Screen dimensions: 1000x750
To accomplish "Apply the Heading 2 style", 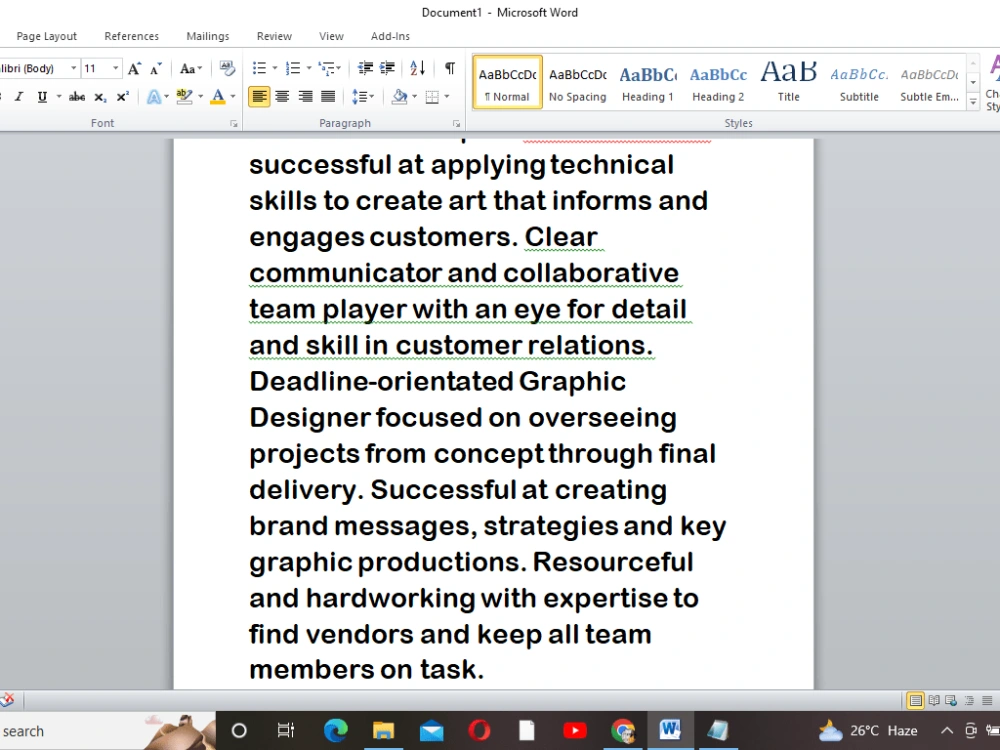I will coord(718,82).
